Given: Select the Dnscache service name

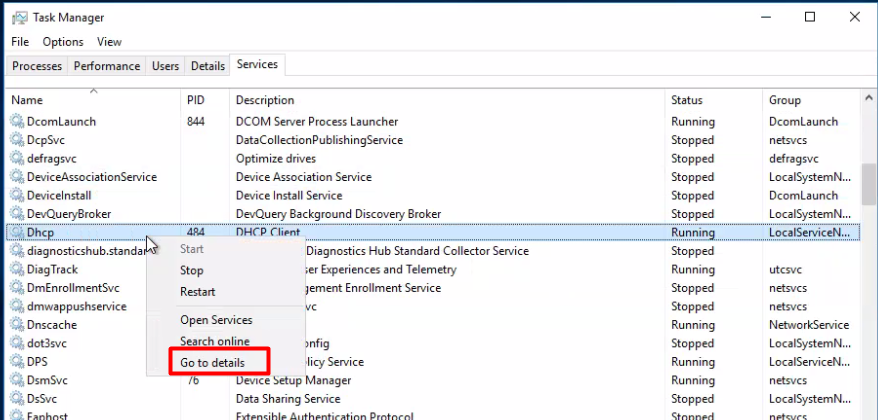Looking at the screenshot, I should pyautogui.click(x=52, y=325).
